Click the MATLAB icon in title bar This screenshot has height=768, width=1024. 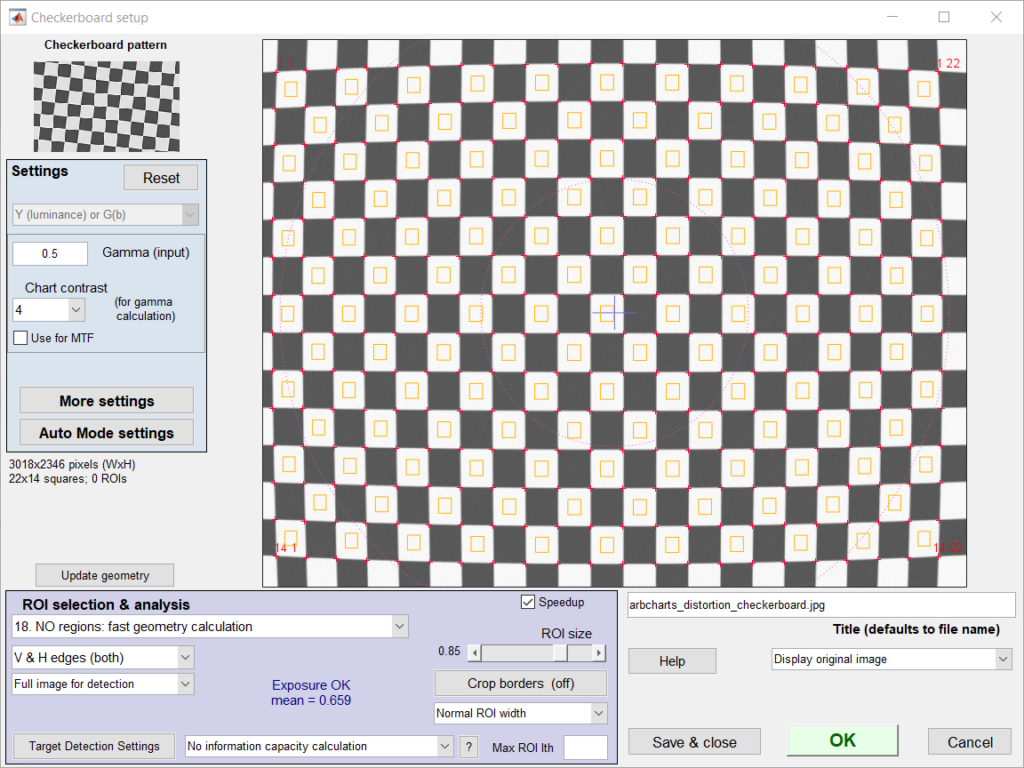[18, 17]
